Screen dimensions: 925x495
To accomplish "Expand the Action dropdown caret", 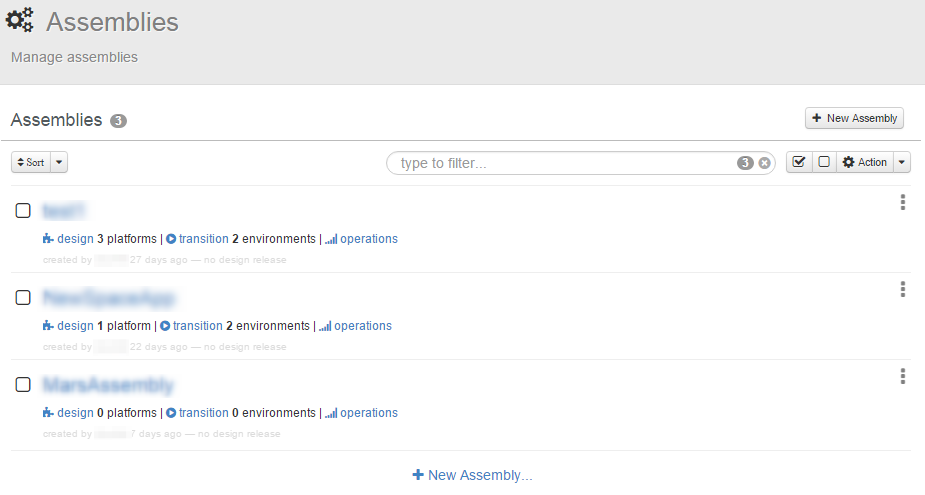I will [x=901, y=162].
